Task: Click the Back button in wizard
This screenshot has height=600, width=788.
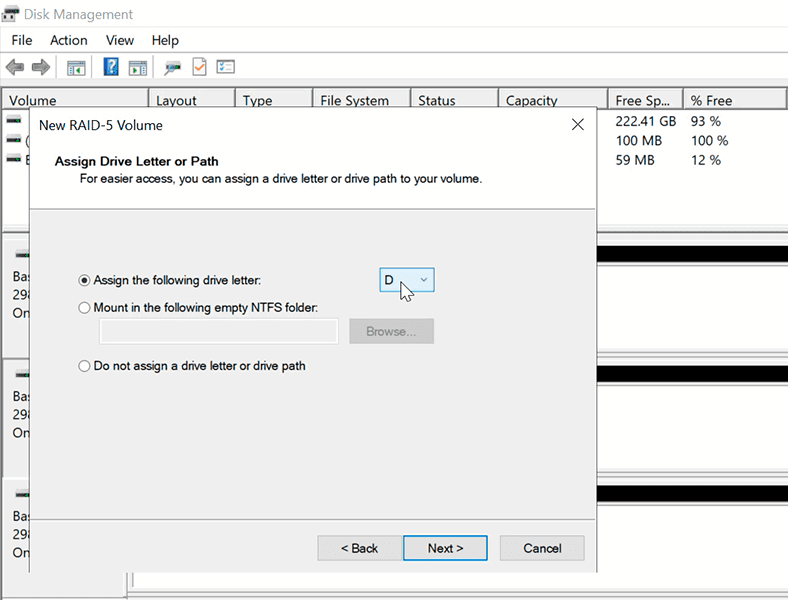Action: click(359, 548)
